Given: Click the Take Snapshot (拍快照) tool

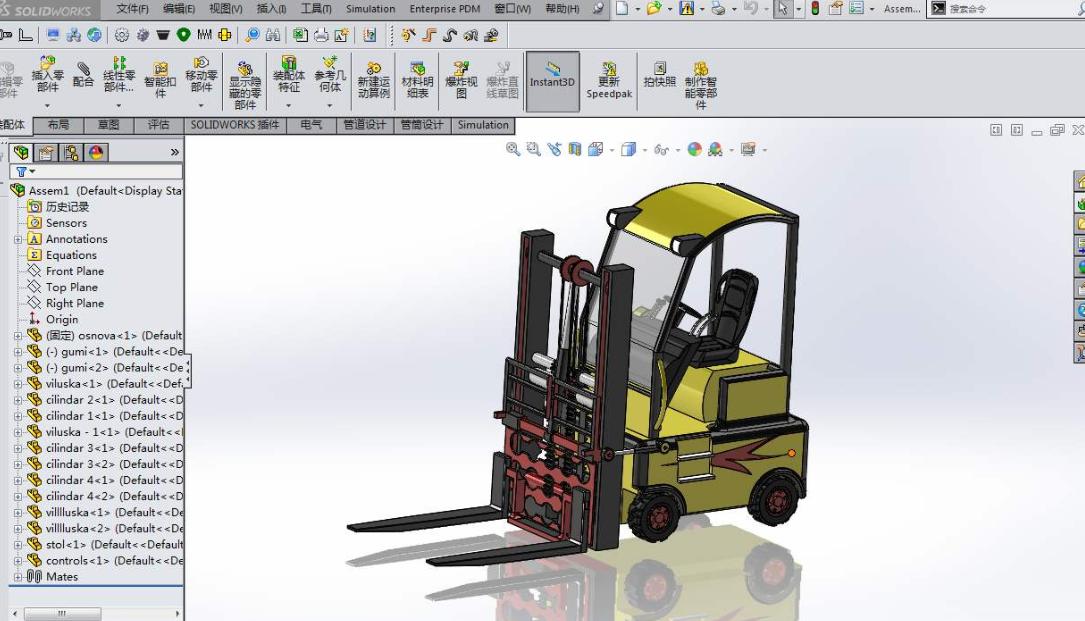Looking at the screenshot, I should click(659, 74).
